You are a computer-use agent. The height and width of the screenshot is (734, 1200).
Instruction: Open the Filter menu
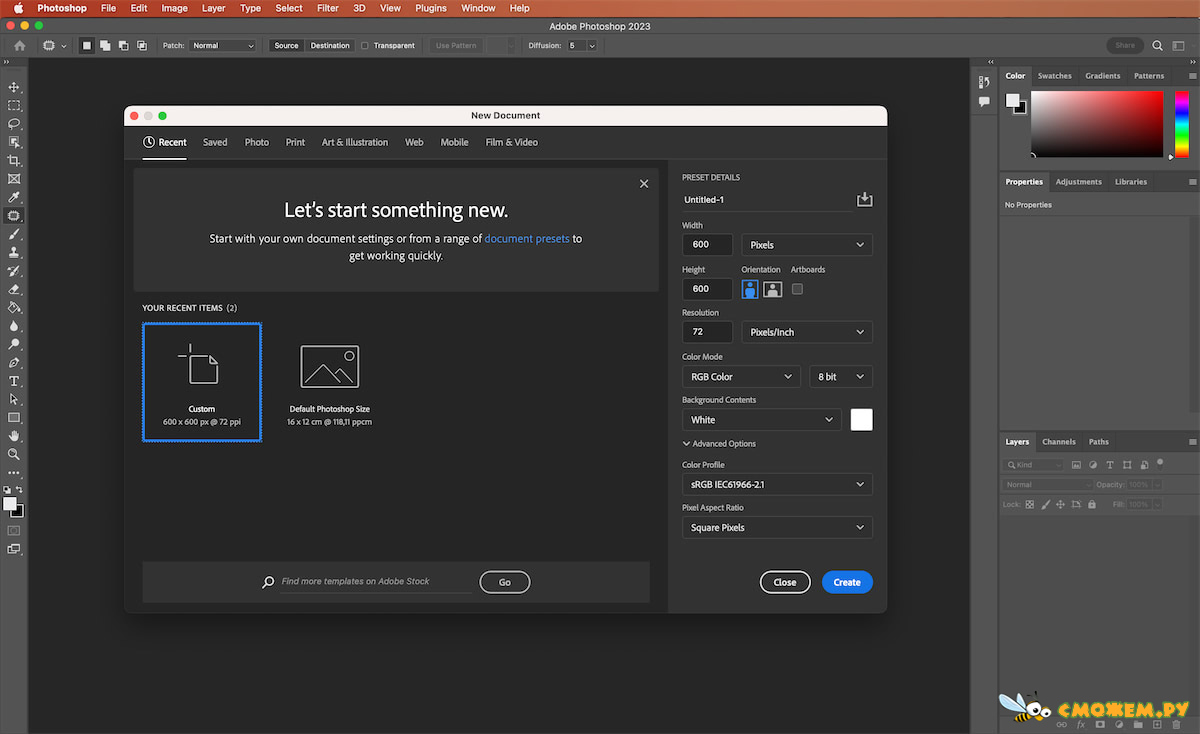point(328,8)
